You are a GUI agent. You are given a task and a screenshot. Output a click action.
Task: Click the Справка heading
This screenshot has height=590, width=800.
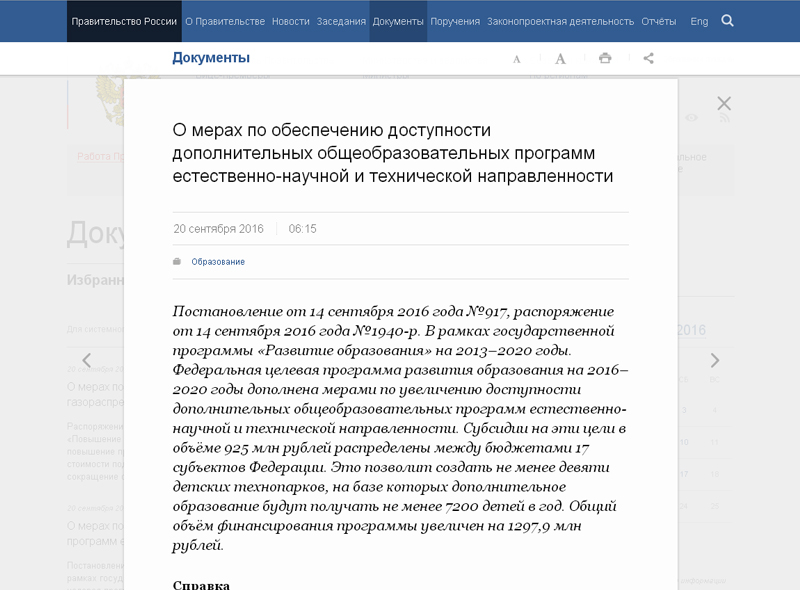(x=201, y=585)
